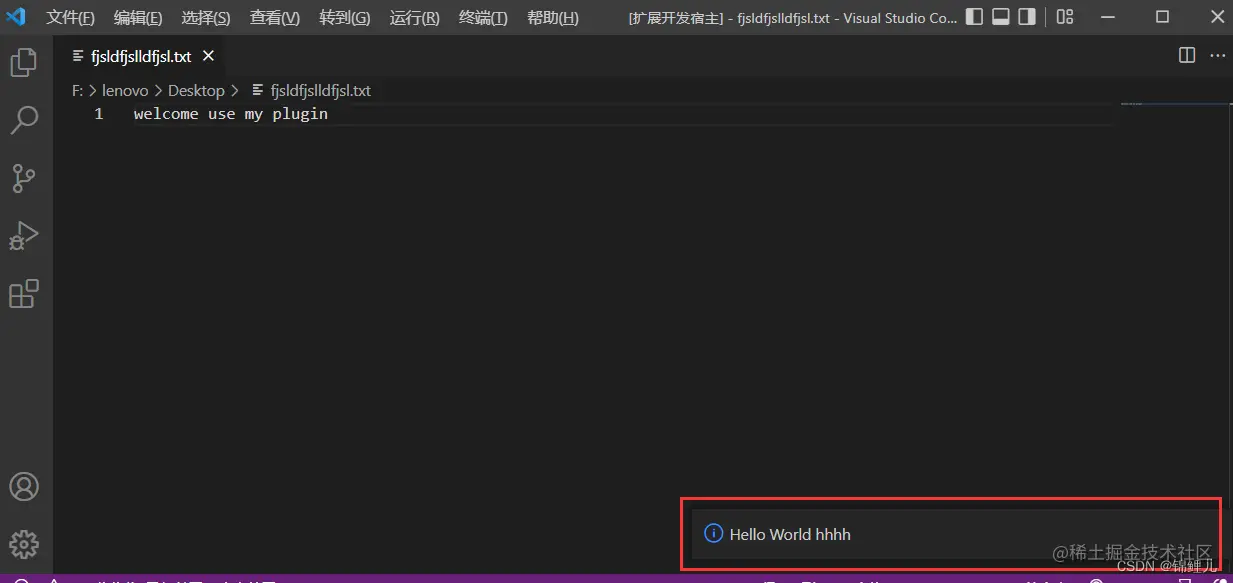Open the Run and Debug view
The image size is (1233, 583).
point(24,237)
